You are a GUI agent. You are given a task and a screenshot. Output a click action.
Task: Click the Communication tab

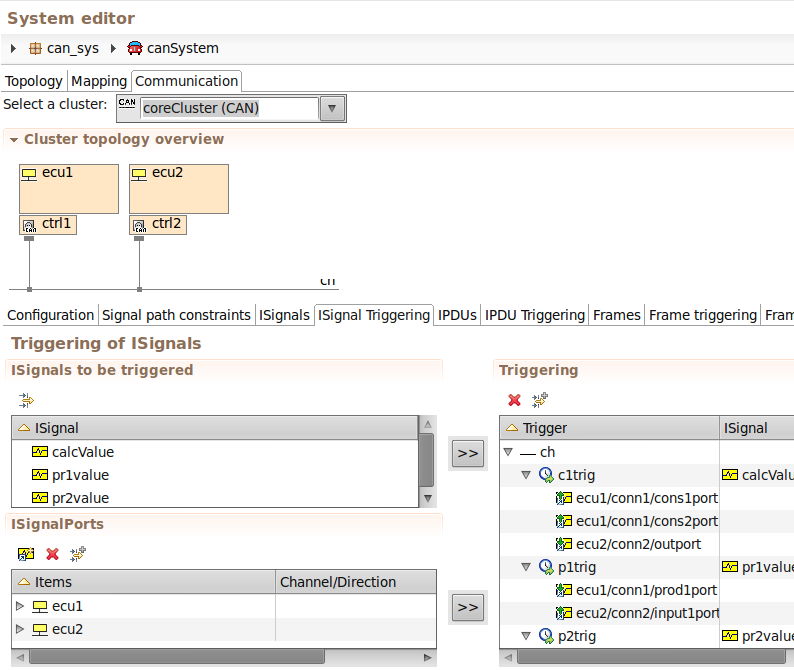186,81
